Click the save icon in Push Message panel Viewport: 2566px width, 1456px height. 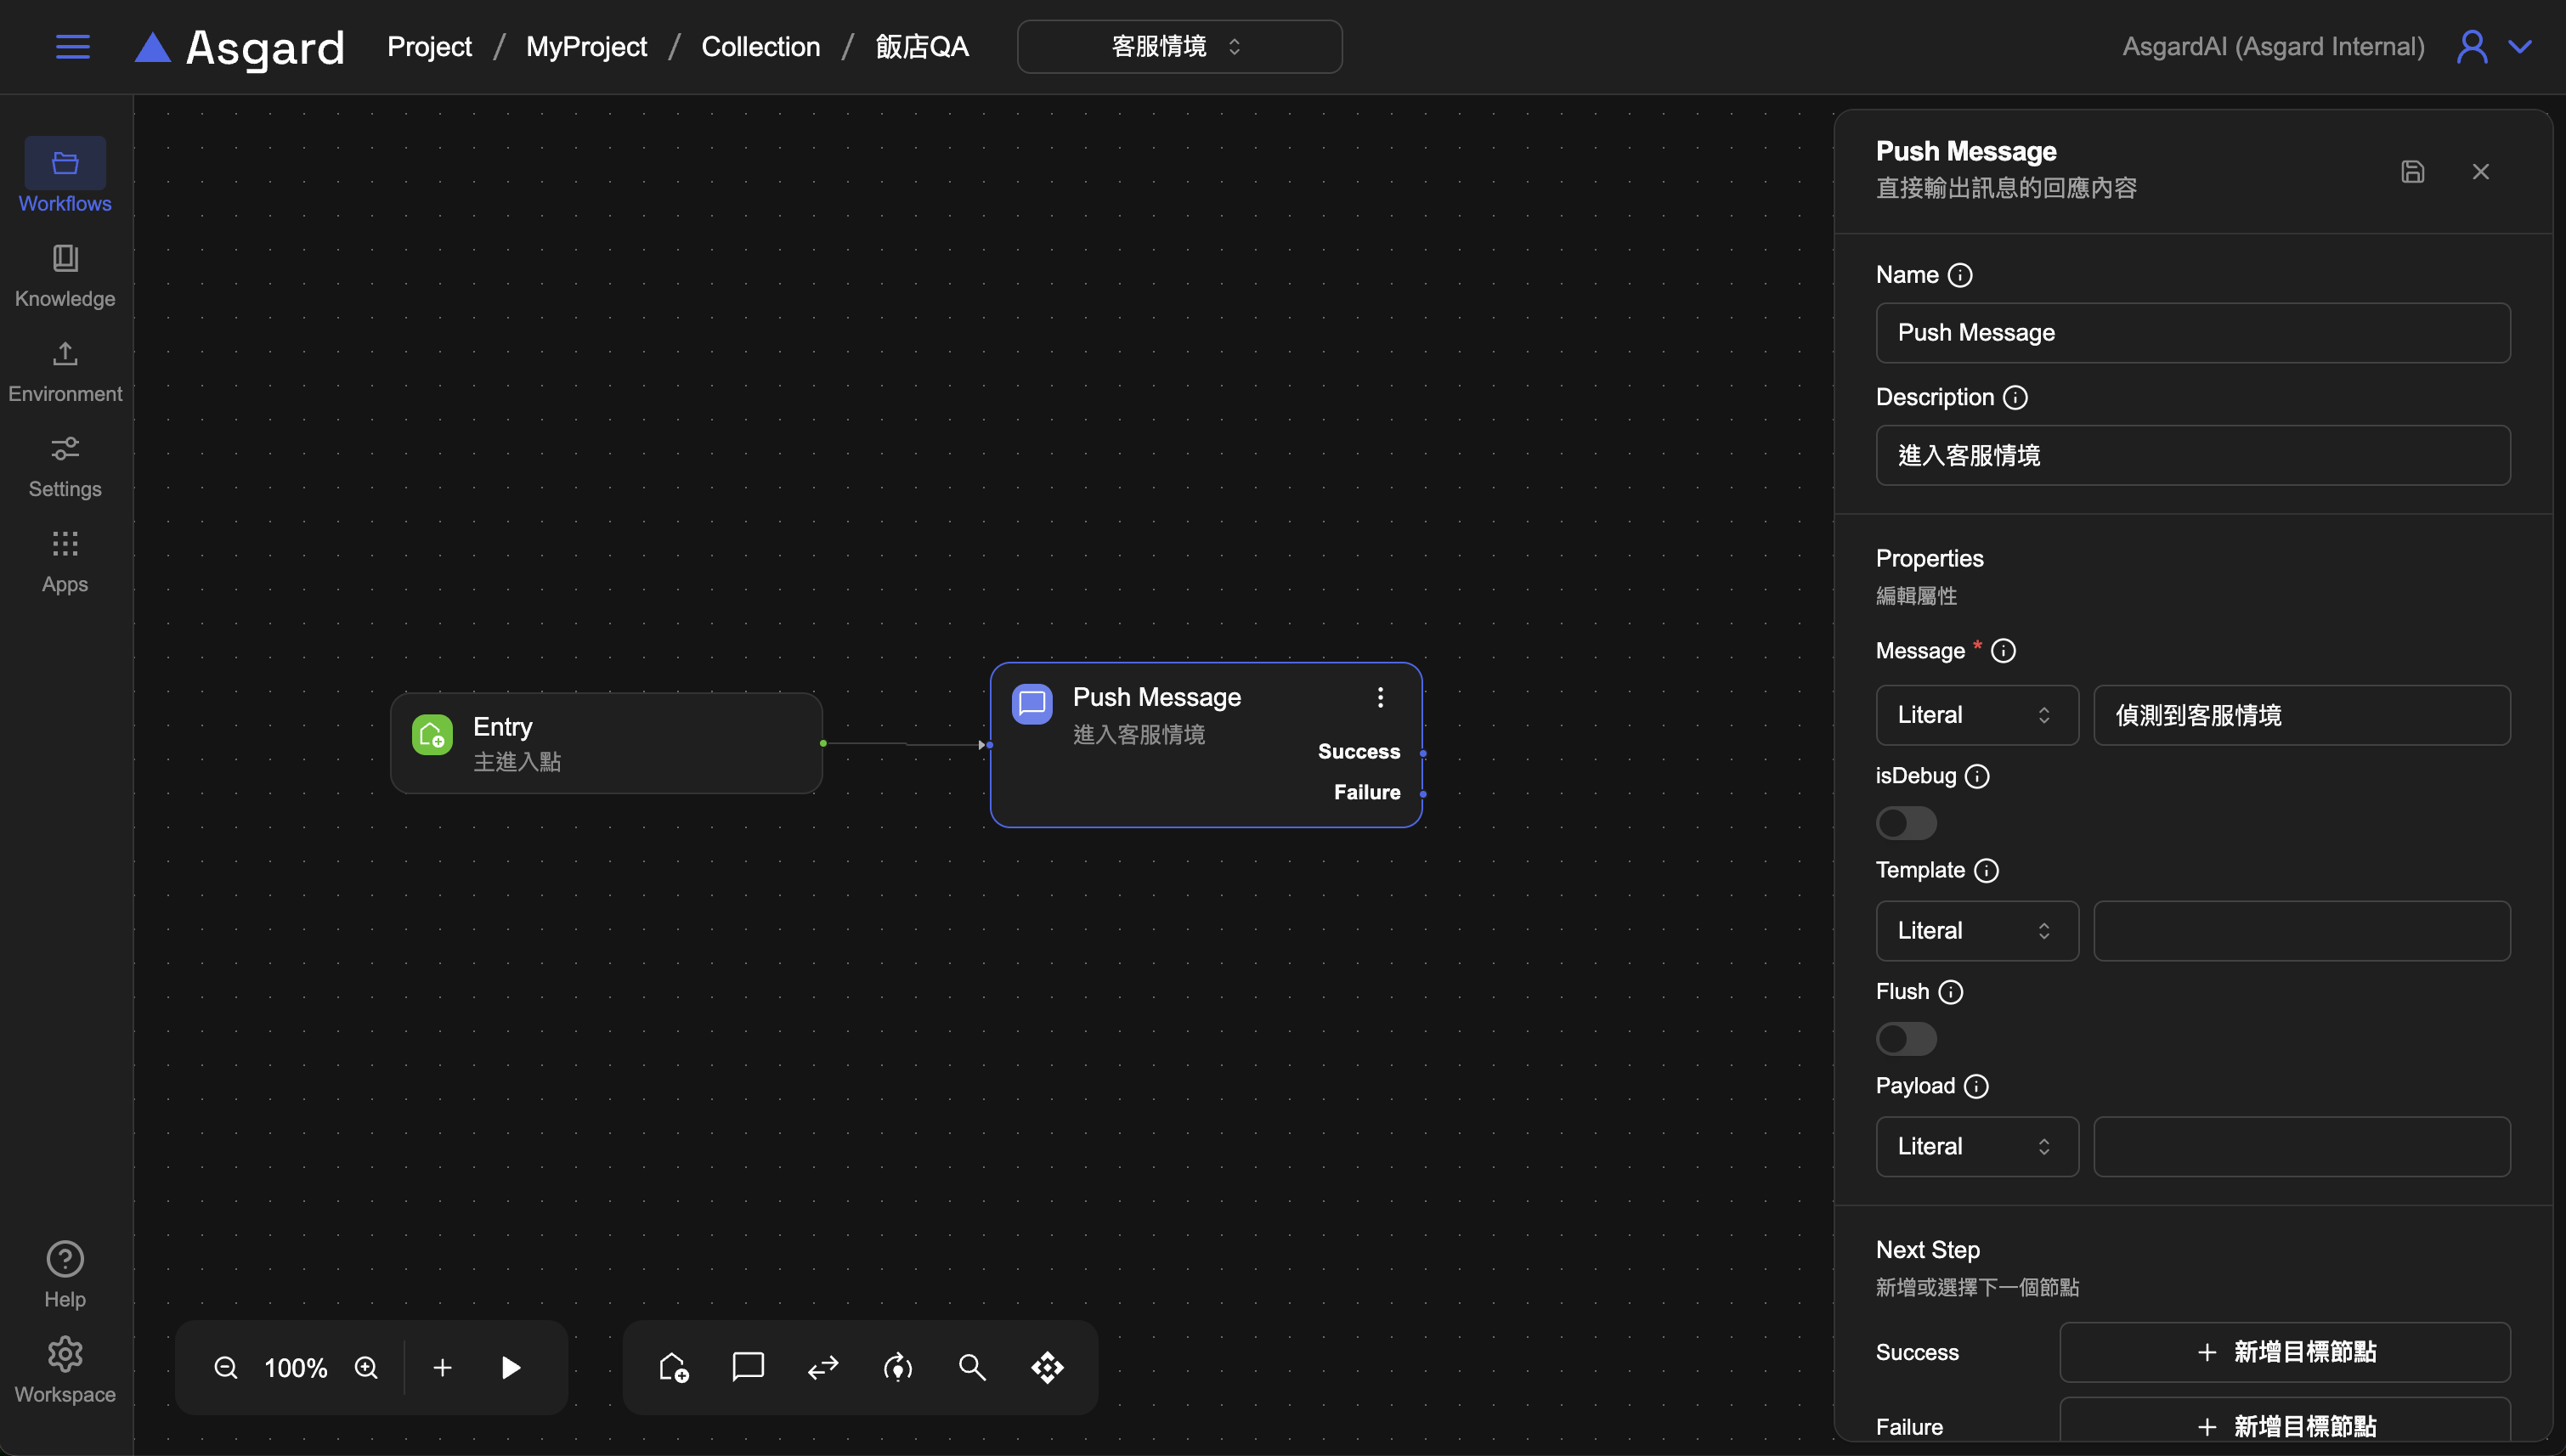click(2412, 172)
